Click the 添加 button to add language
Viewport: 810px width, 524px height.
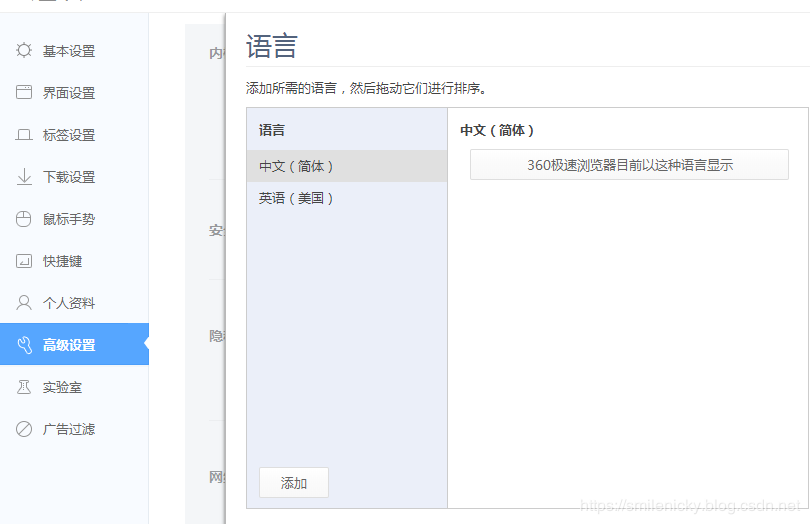point(293,483)
